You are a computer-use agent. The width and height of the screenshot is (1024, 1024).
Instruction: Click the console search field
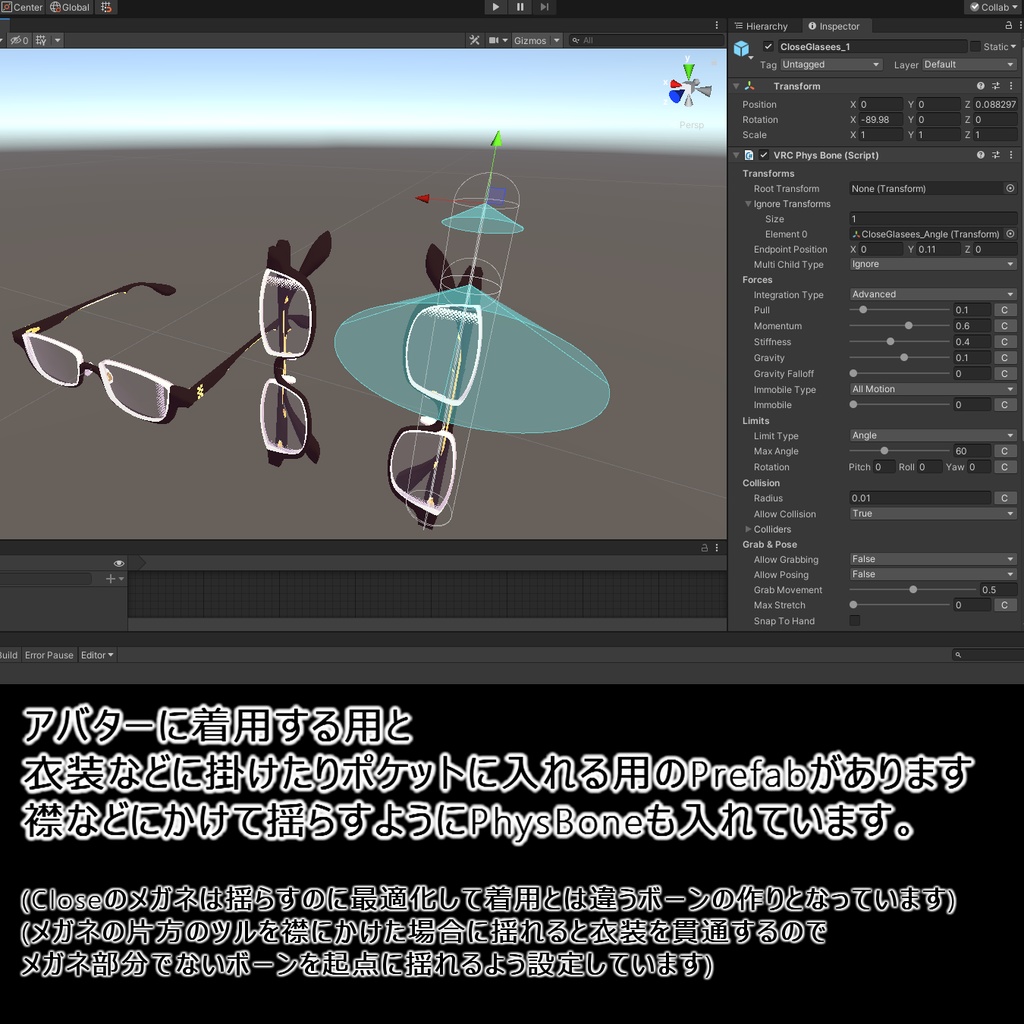click(987, 654)
